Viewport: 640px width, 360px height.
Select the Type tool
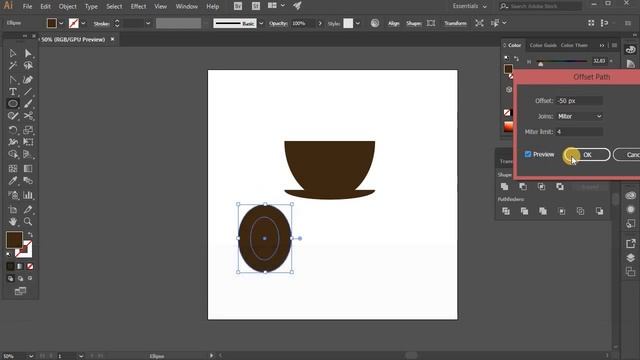coord(13,92)
